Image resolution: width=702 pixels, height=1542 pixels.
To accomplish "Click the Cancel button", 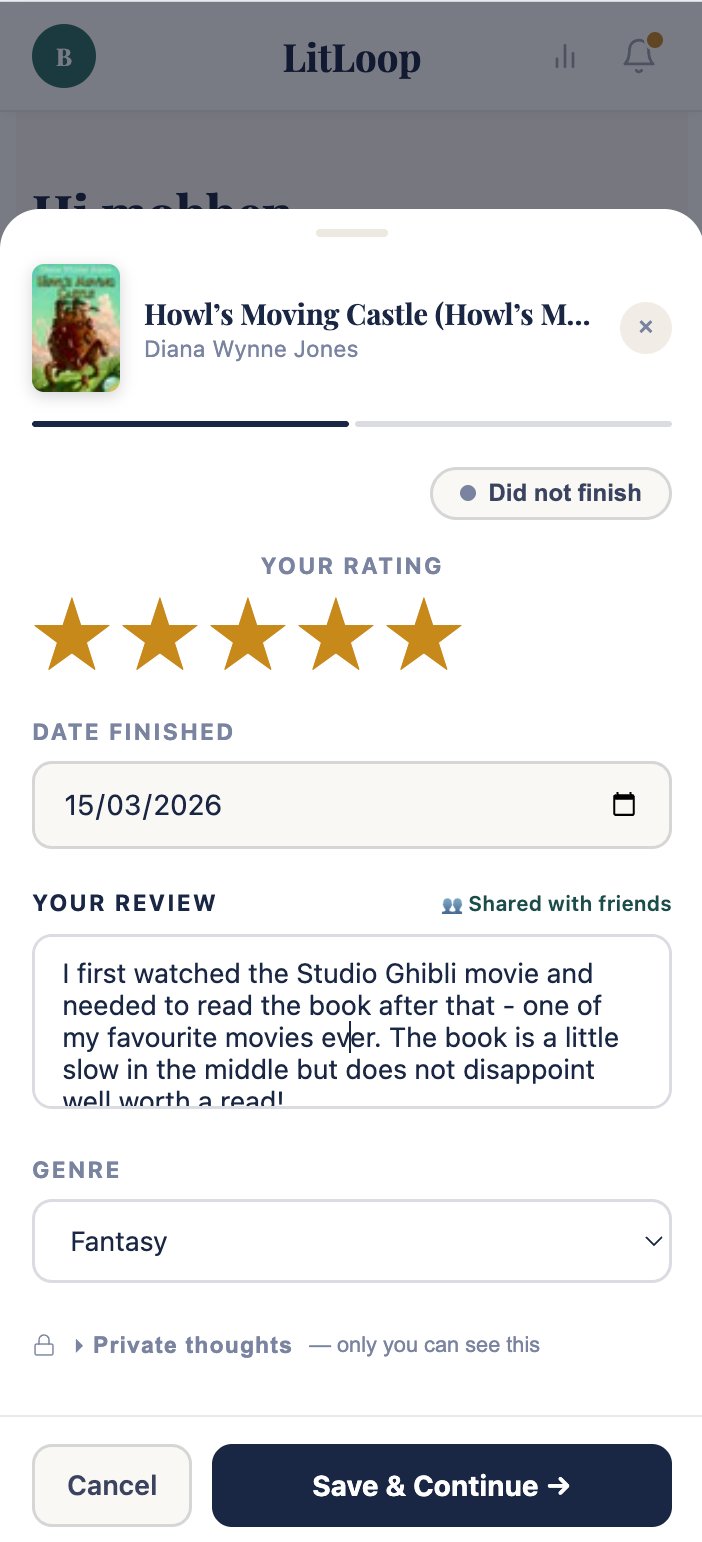I will tap(111, 1485).
